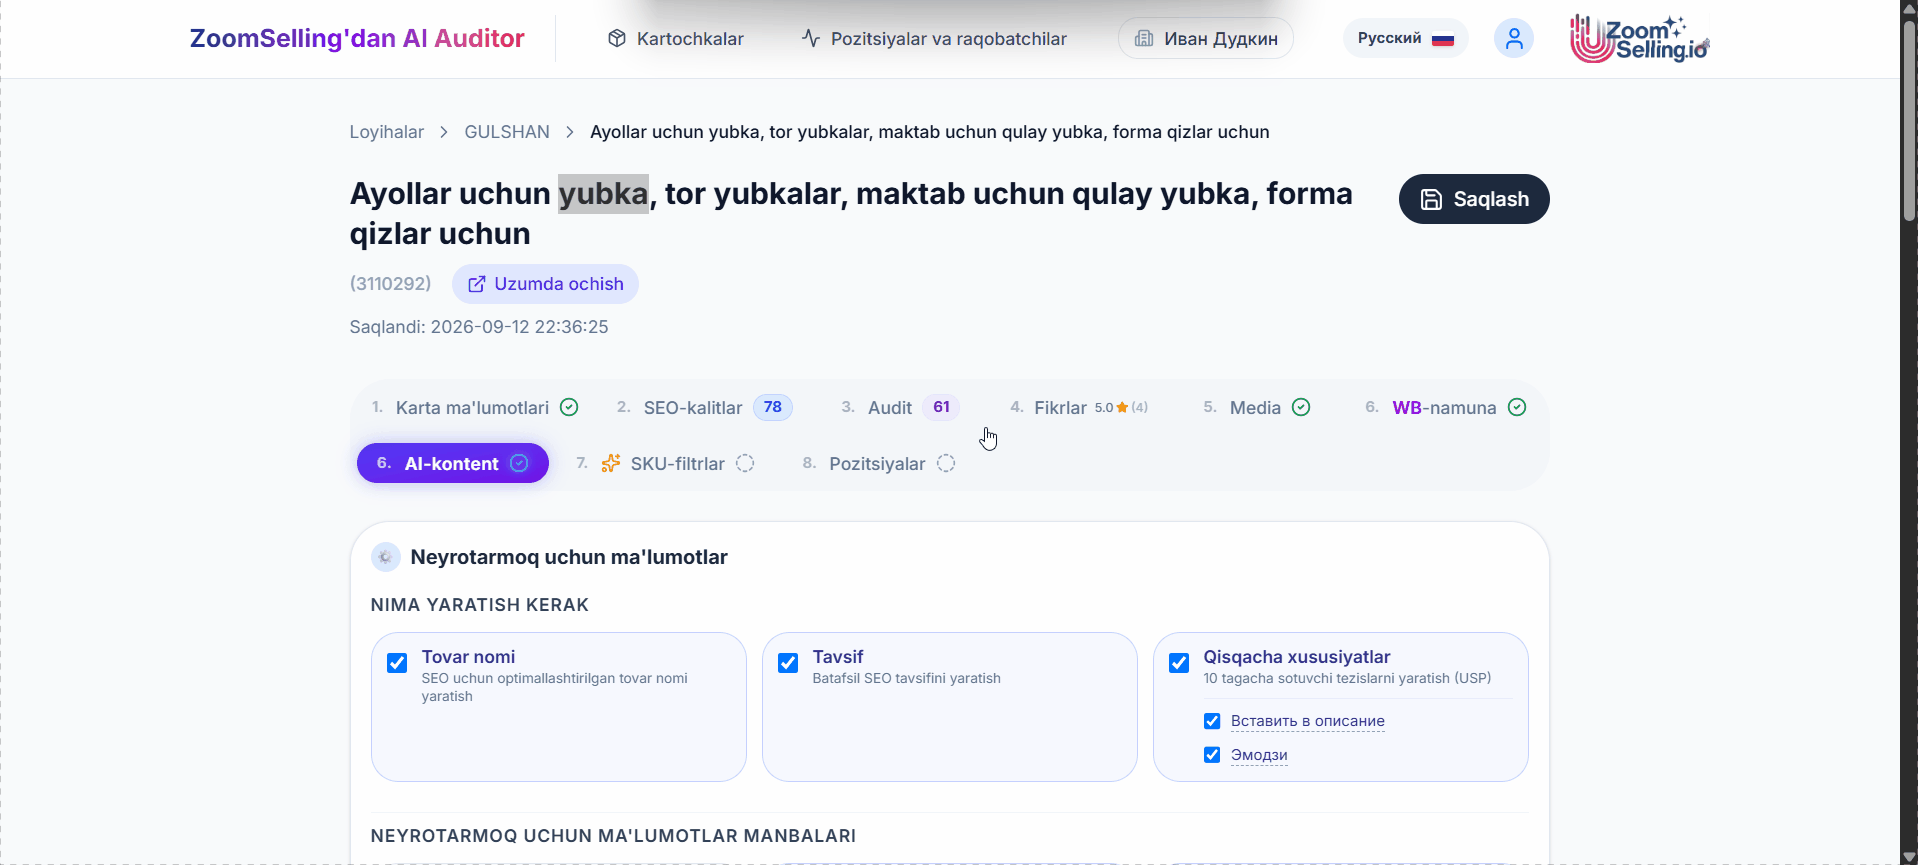Click the user profile avatar icon

pyautogui.click(x=1513, y=39)
